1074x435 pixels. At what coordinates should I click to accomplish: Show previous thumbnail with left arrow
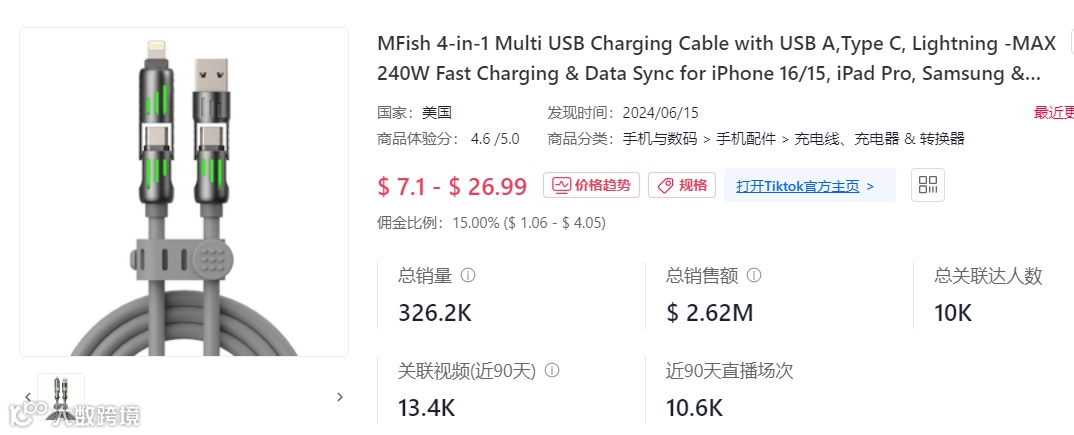(x=28, y=397)
